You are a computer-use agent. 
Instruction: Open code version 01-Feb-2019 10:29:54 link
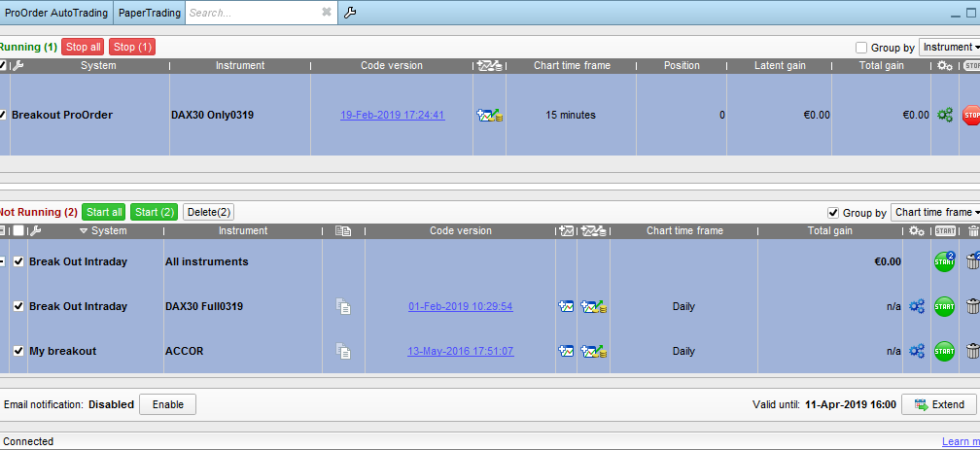[x=461, y=306]
